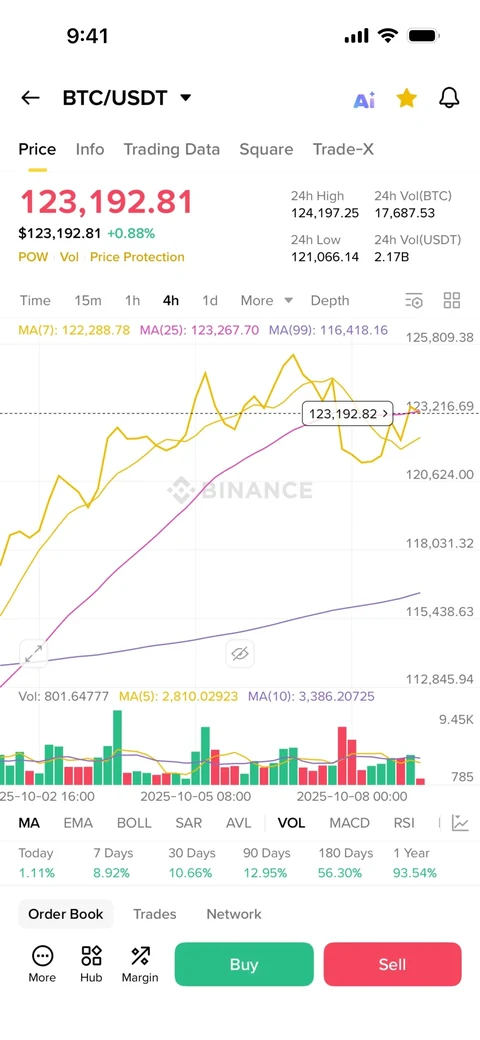Expand the BTC/USDT pair dropdown arrow
The width and height of the screenshot is (480, 1040).
tap(186, 98)
